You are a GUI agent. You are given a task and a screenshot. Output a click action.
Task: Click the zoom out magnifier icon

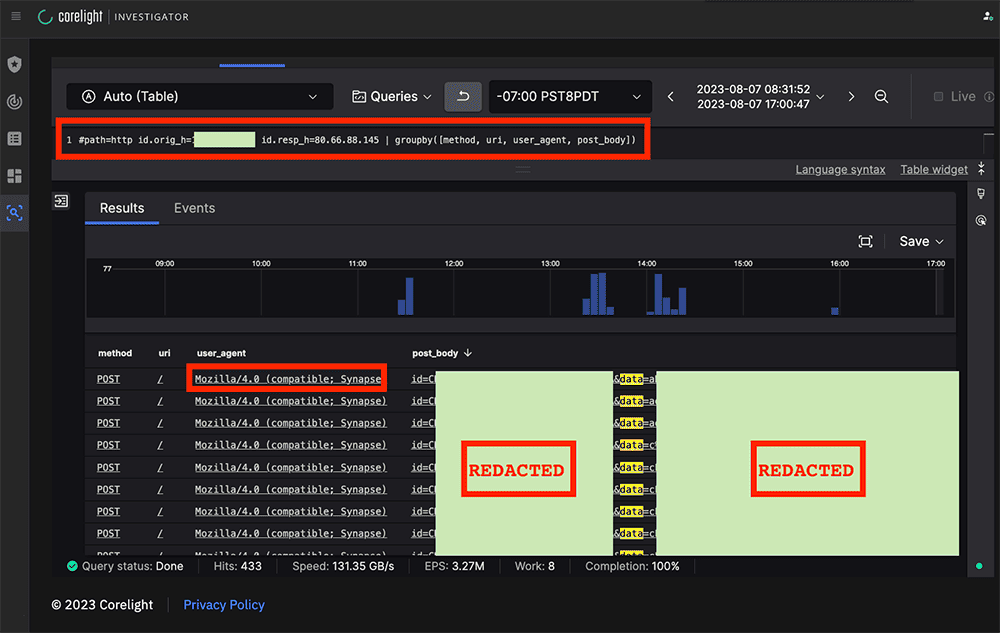pyautogui.click(x=881, y=97)
